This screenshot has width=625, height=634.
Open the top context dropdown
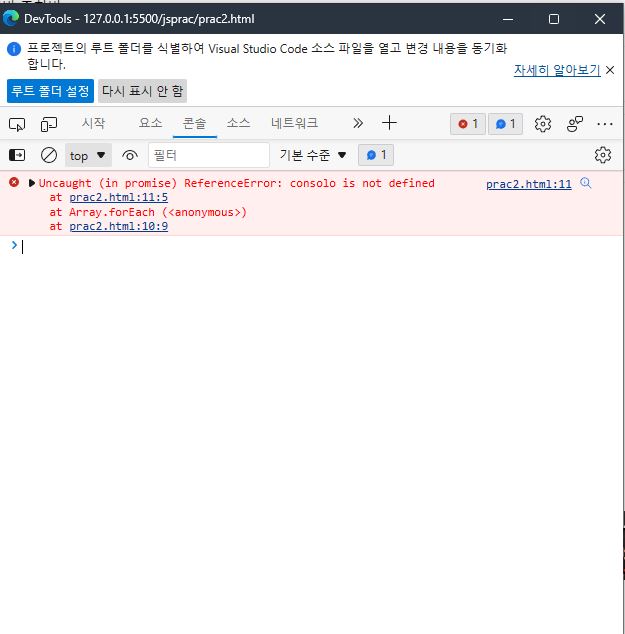point(88,155)
